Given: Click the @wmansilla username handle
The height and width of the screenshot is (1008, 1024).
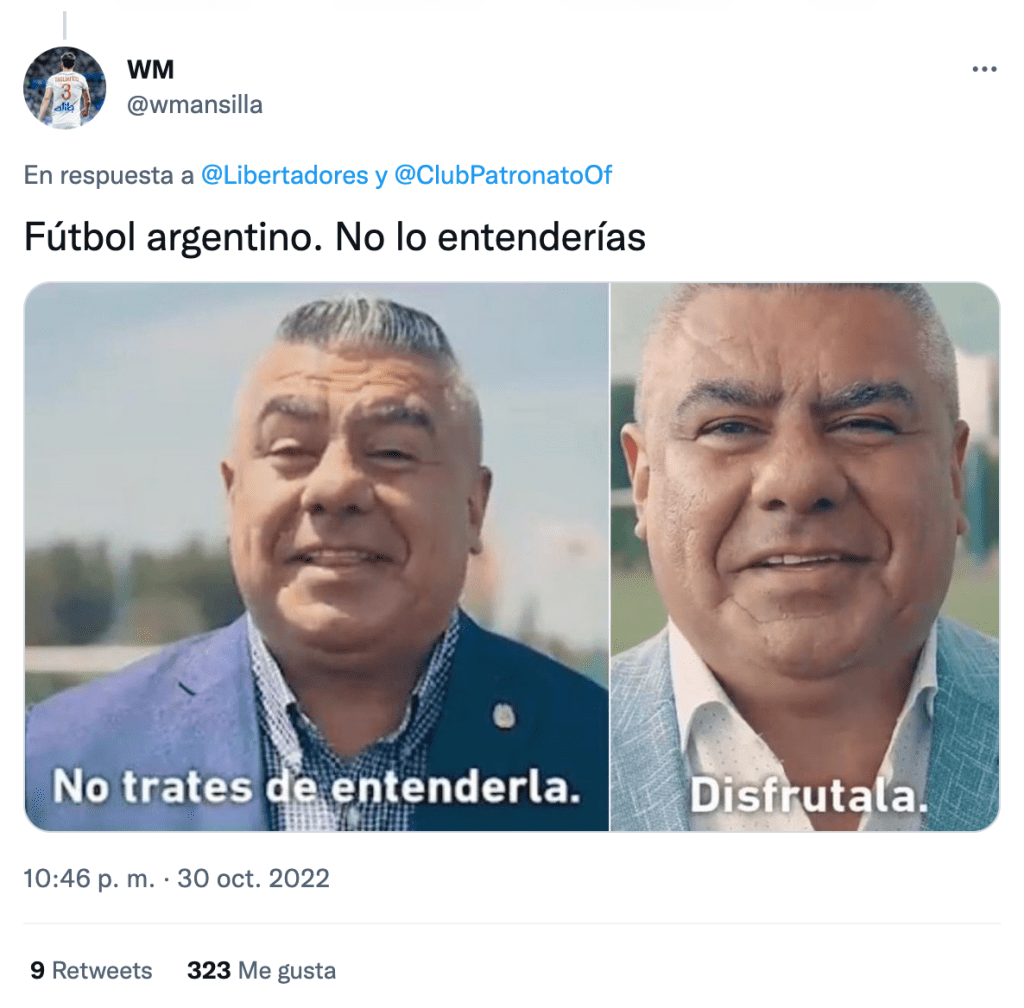Looking at the screenshot, I should [x=195, y=104].
